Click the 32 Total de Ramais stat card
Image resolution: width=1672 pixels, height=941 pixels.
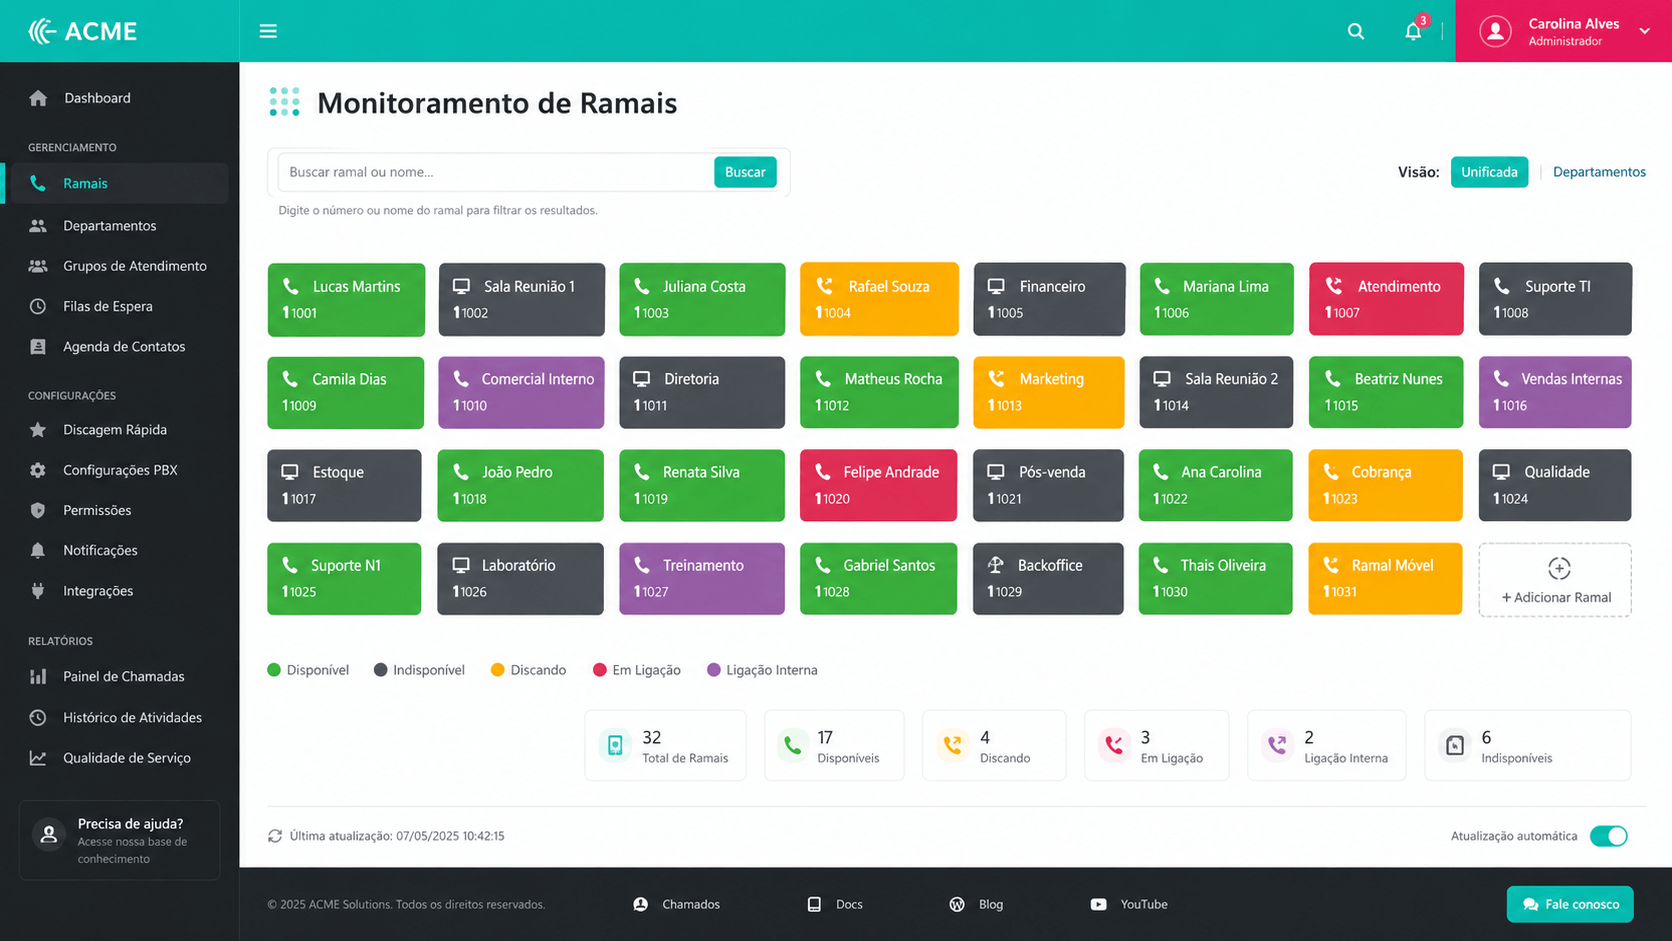click(665, 745)
